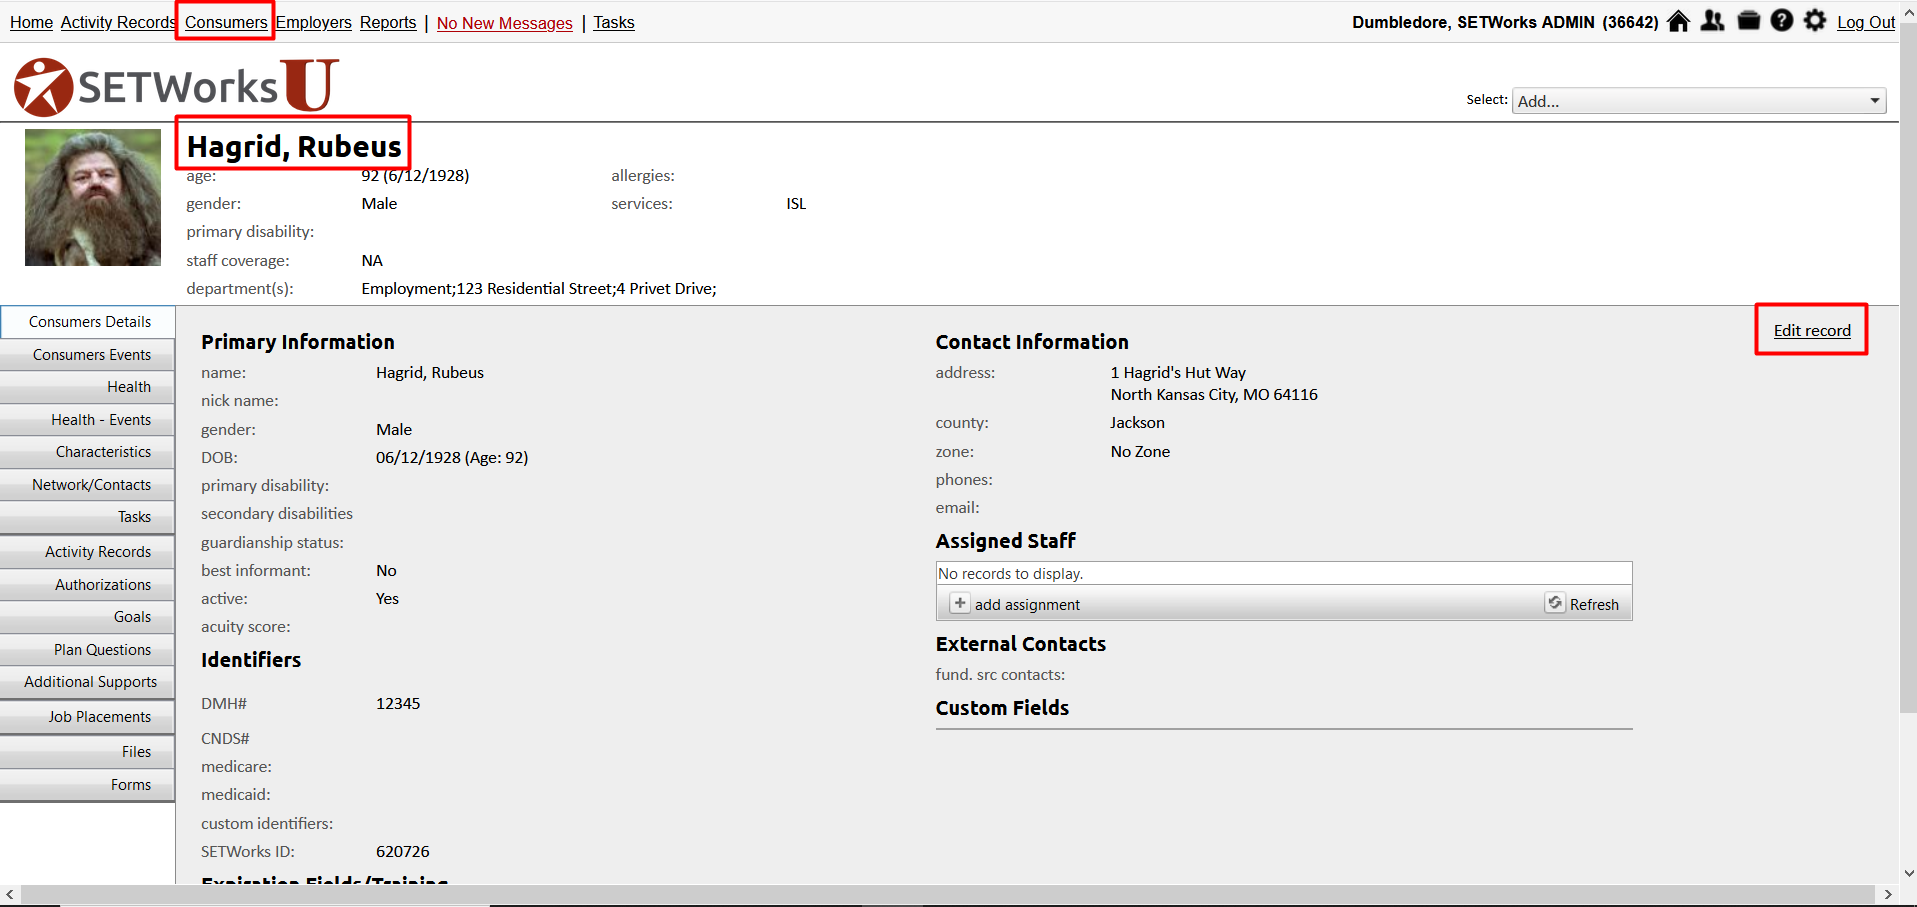1917x907 pixels.
Task: Open help via the question mark icon
Action: pyautogui.click(x=1781, y=21)
